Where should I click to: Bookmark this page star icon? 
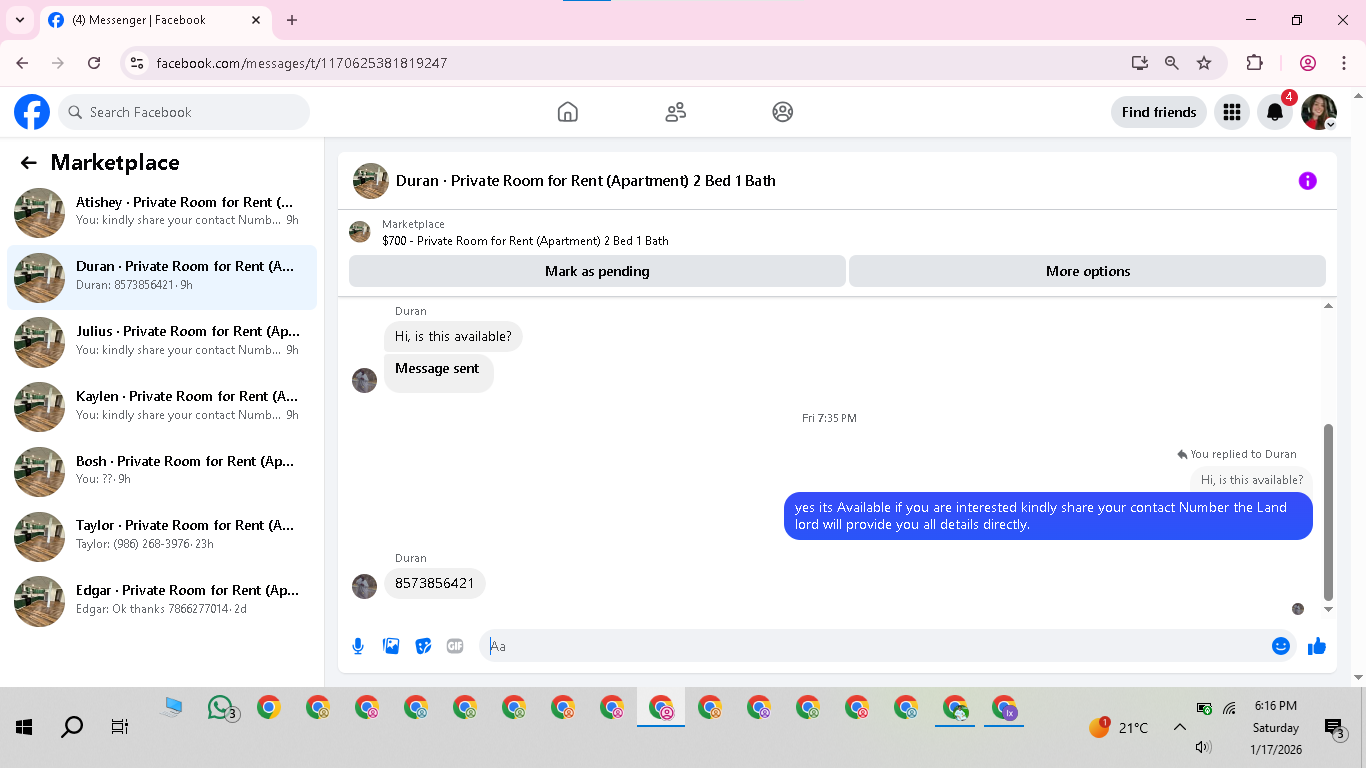(x=1204, y=63)
